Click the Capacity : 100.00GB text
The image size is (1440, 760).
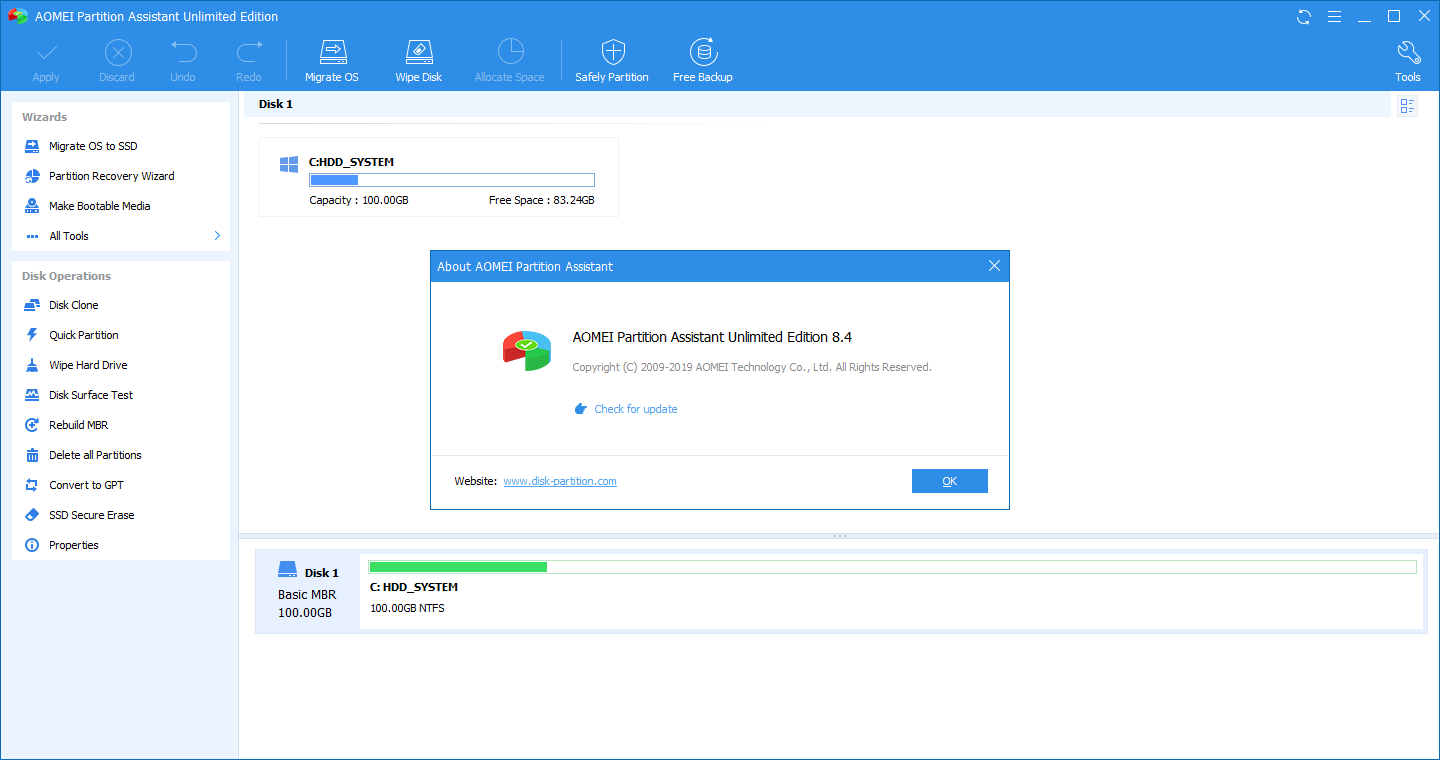359,200
